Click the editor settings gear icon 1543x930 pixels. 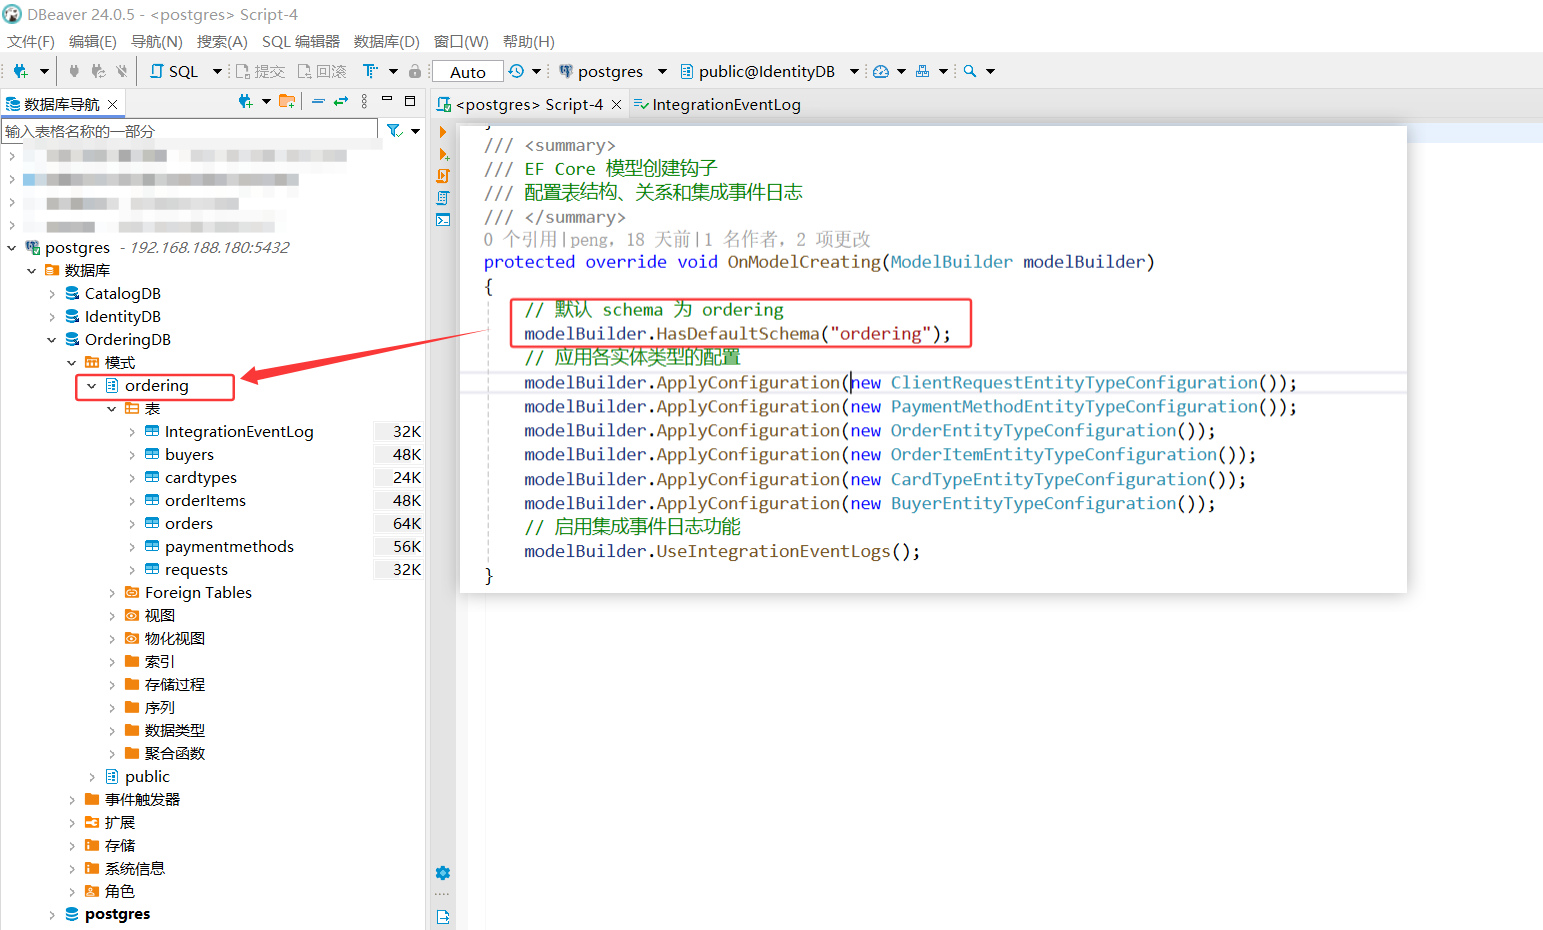[443, 873]
